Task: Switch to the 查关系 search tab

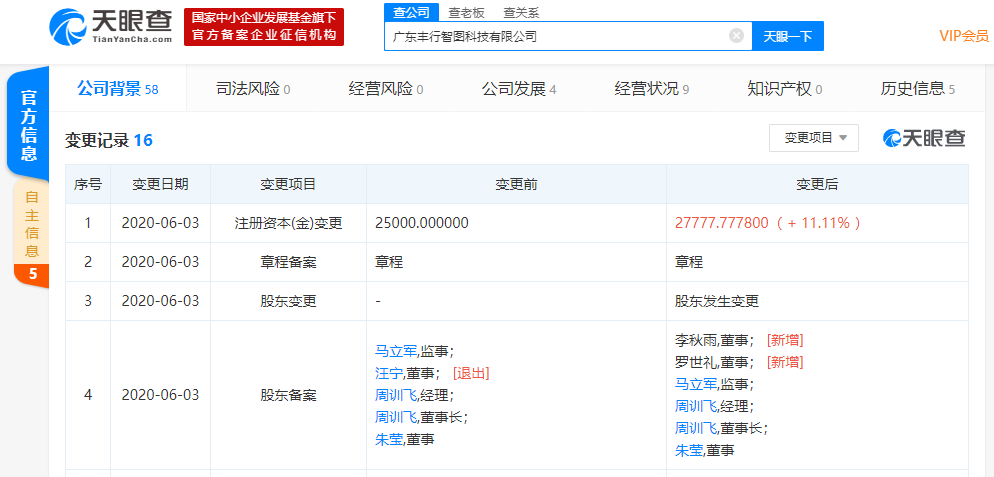Action: (521, 12)
